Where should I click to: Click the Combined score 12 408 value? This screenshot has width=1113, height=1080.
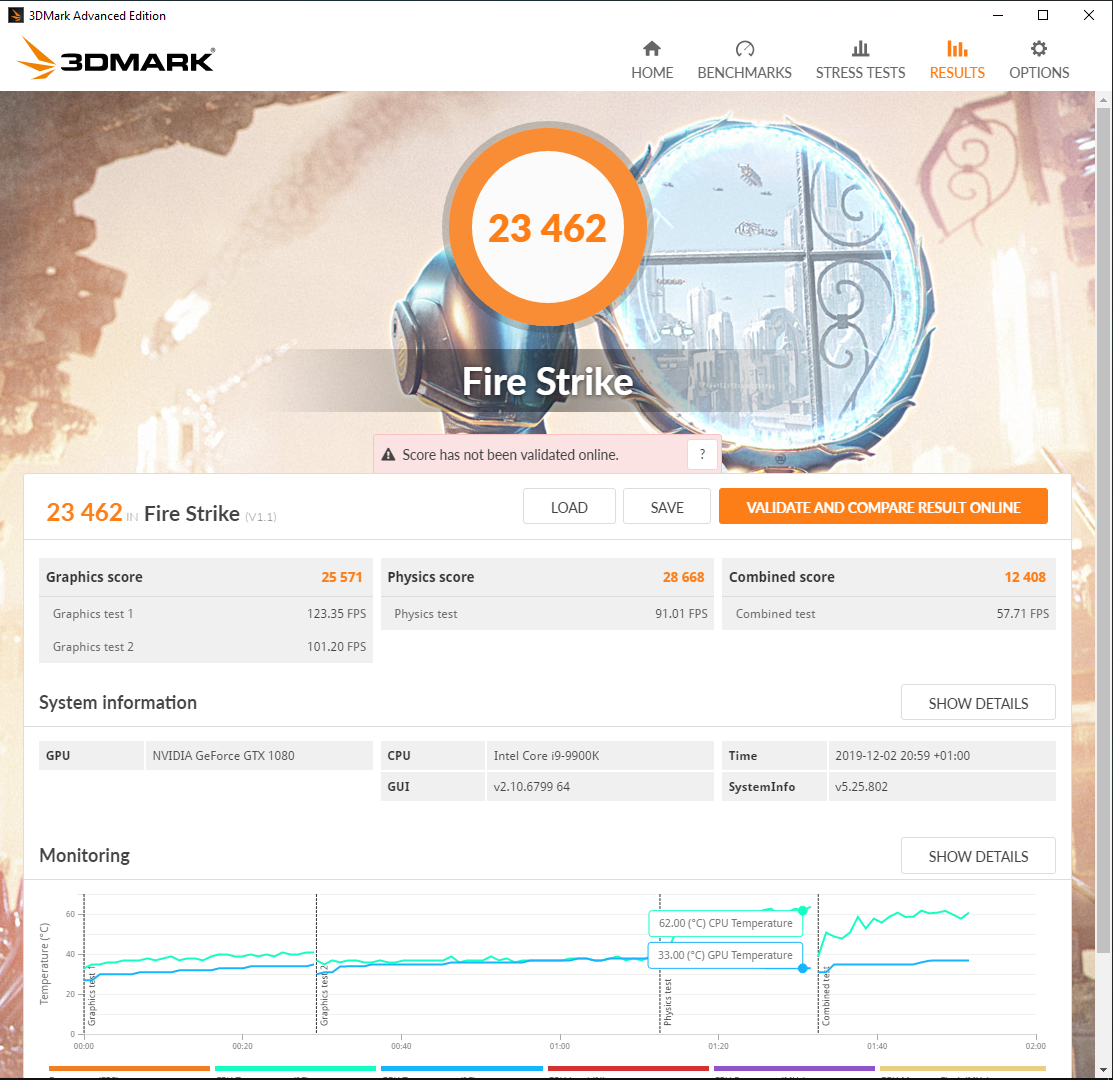(x=1025, y=577)
